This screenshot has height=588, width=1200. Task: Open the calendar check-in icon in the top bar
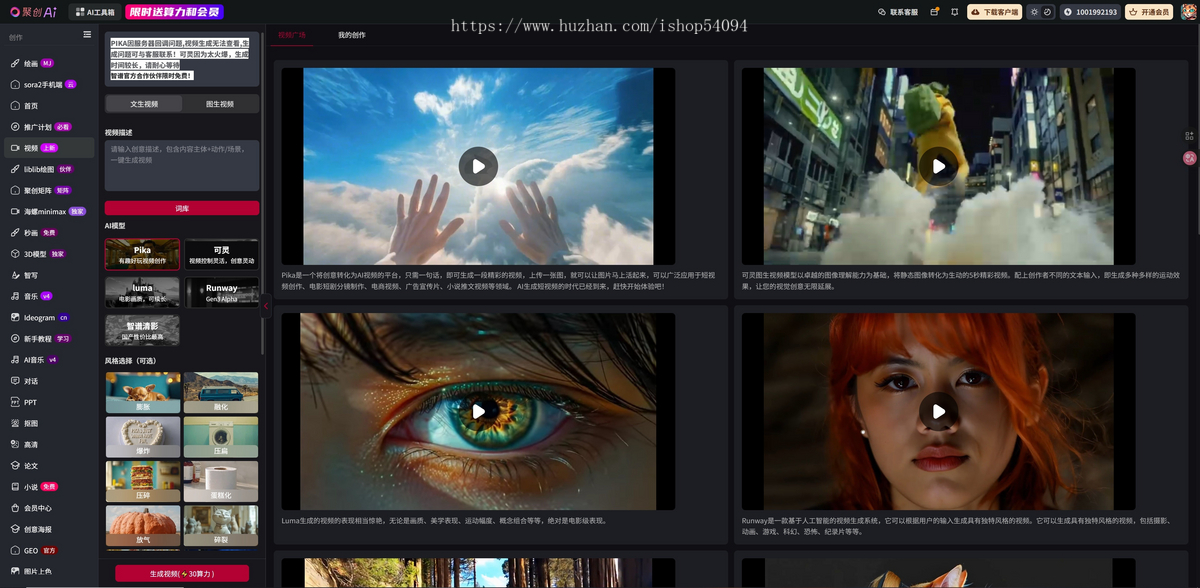point(935,12)
